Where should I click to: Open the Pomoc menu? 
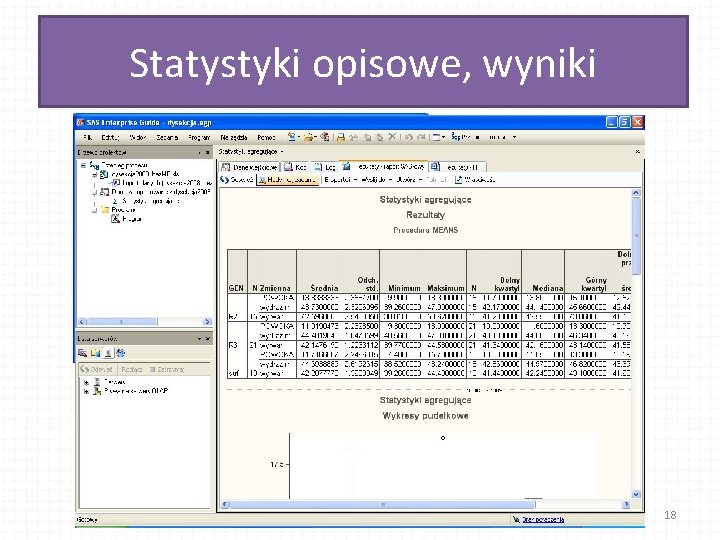pyautogui.click(x=266, y=137)
